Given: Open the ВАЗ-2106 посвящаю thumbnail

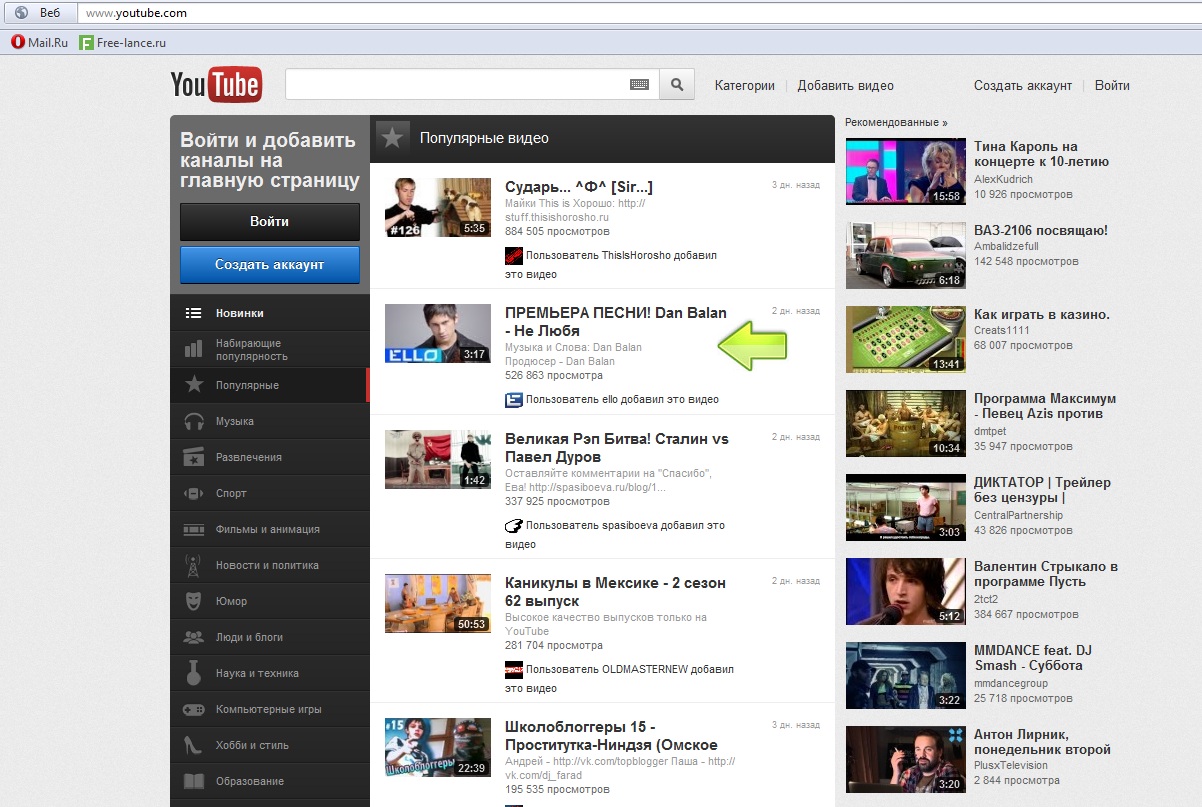Looking at the screenshot, I should pos(906,255).
